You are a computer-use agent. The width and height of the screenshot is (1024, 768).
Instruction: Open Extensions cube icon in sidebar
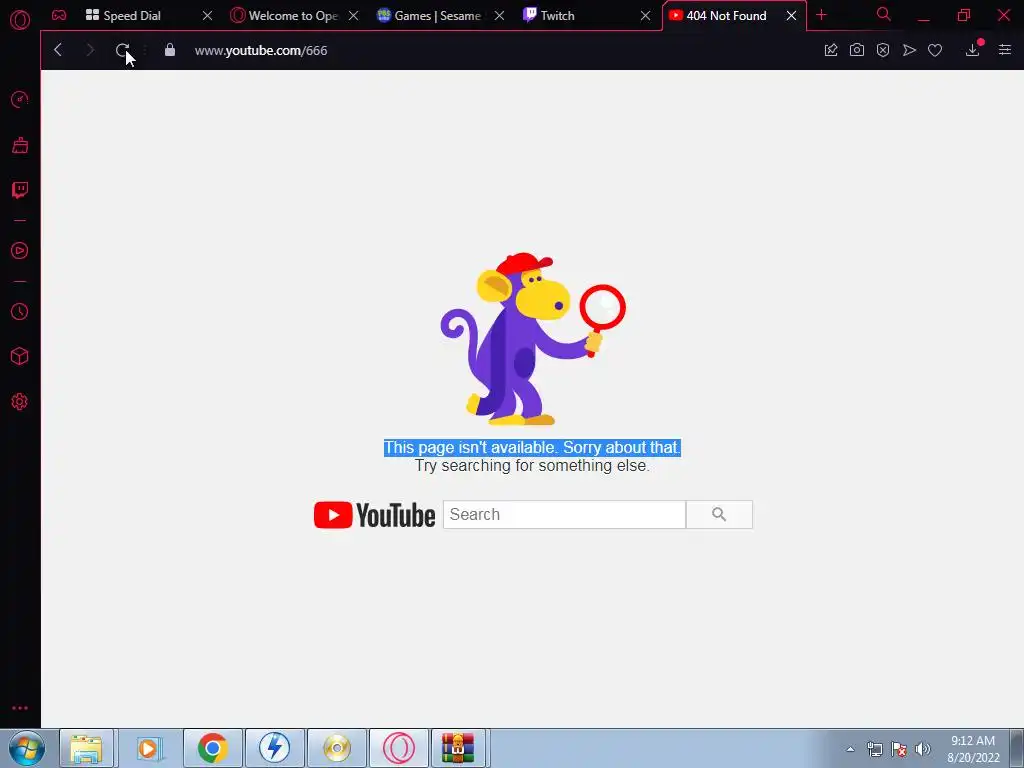pyautogui.click(x=20, y=356)
